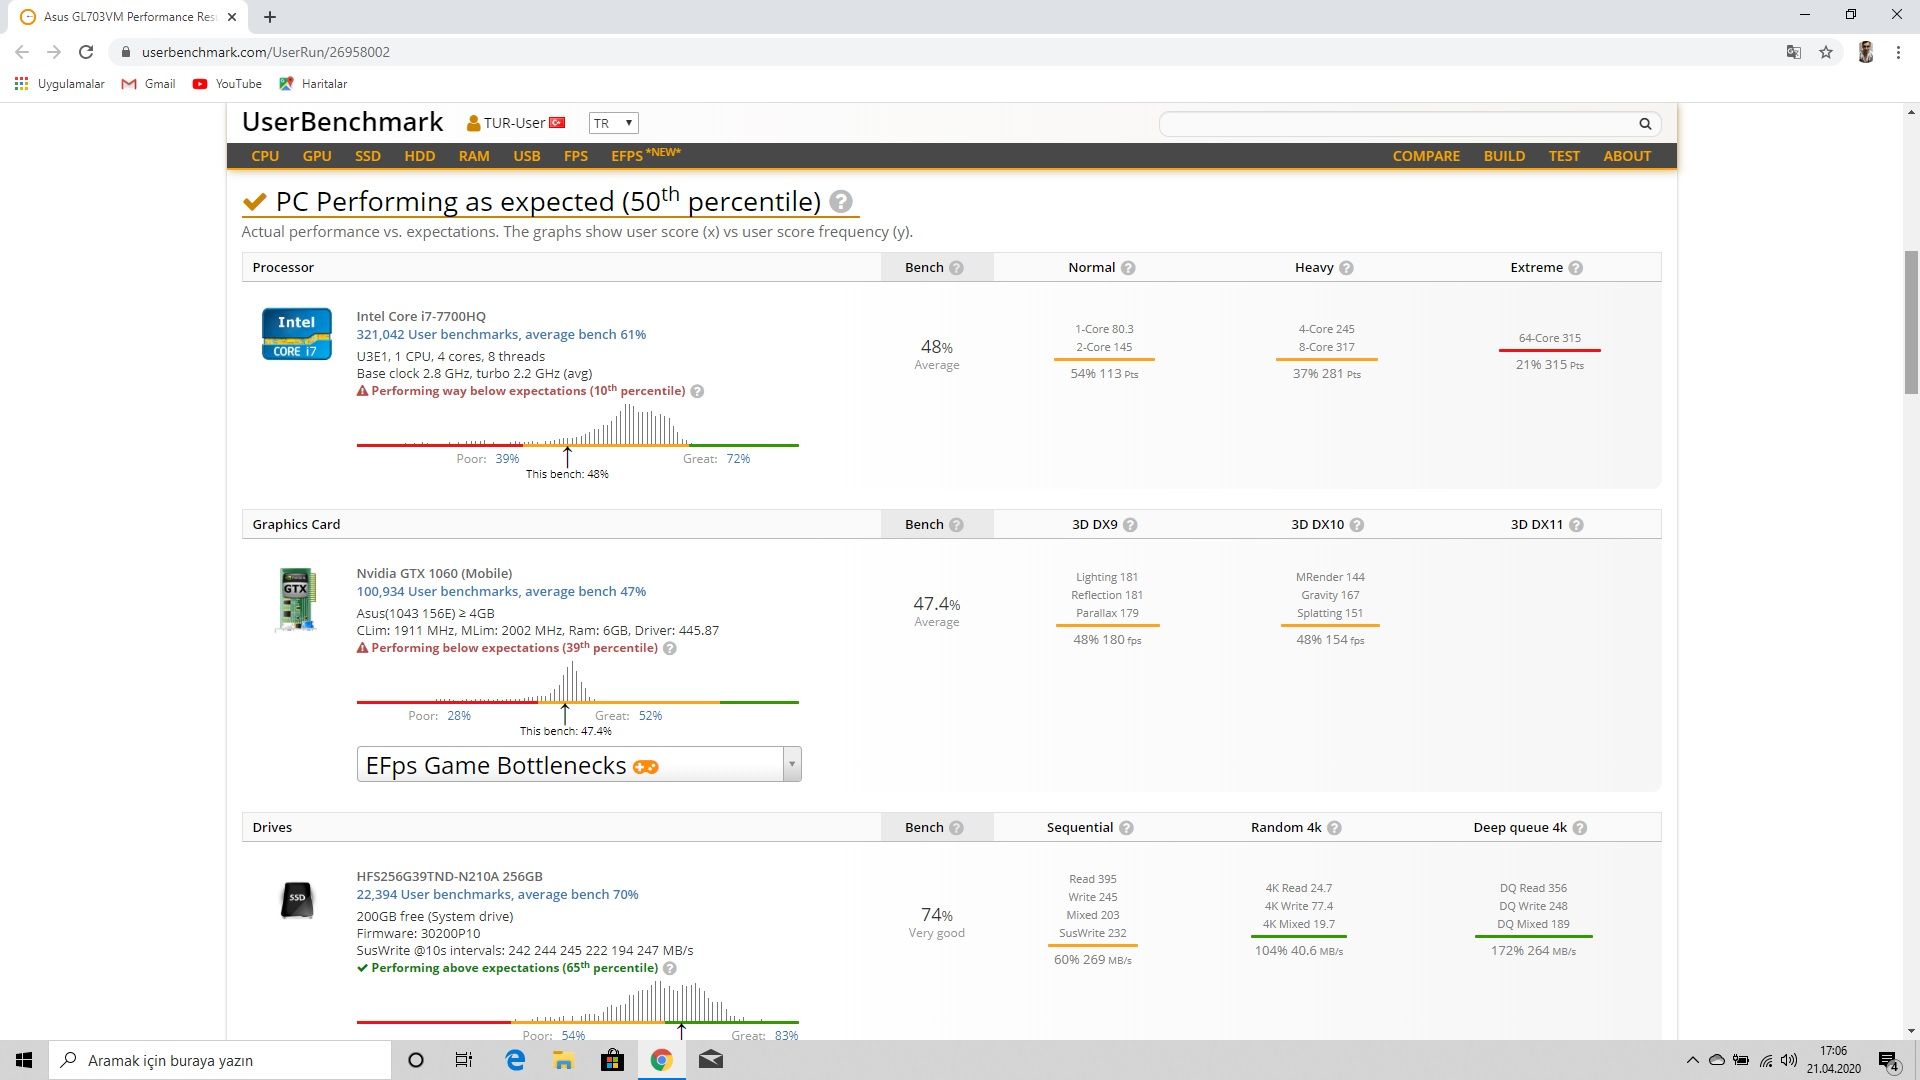Screen dimensions: 1920x1080
Task: Open the Google Translate page icon
Action: point(1793,52)
